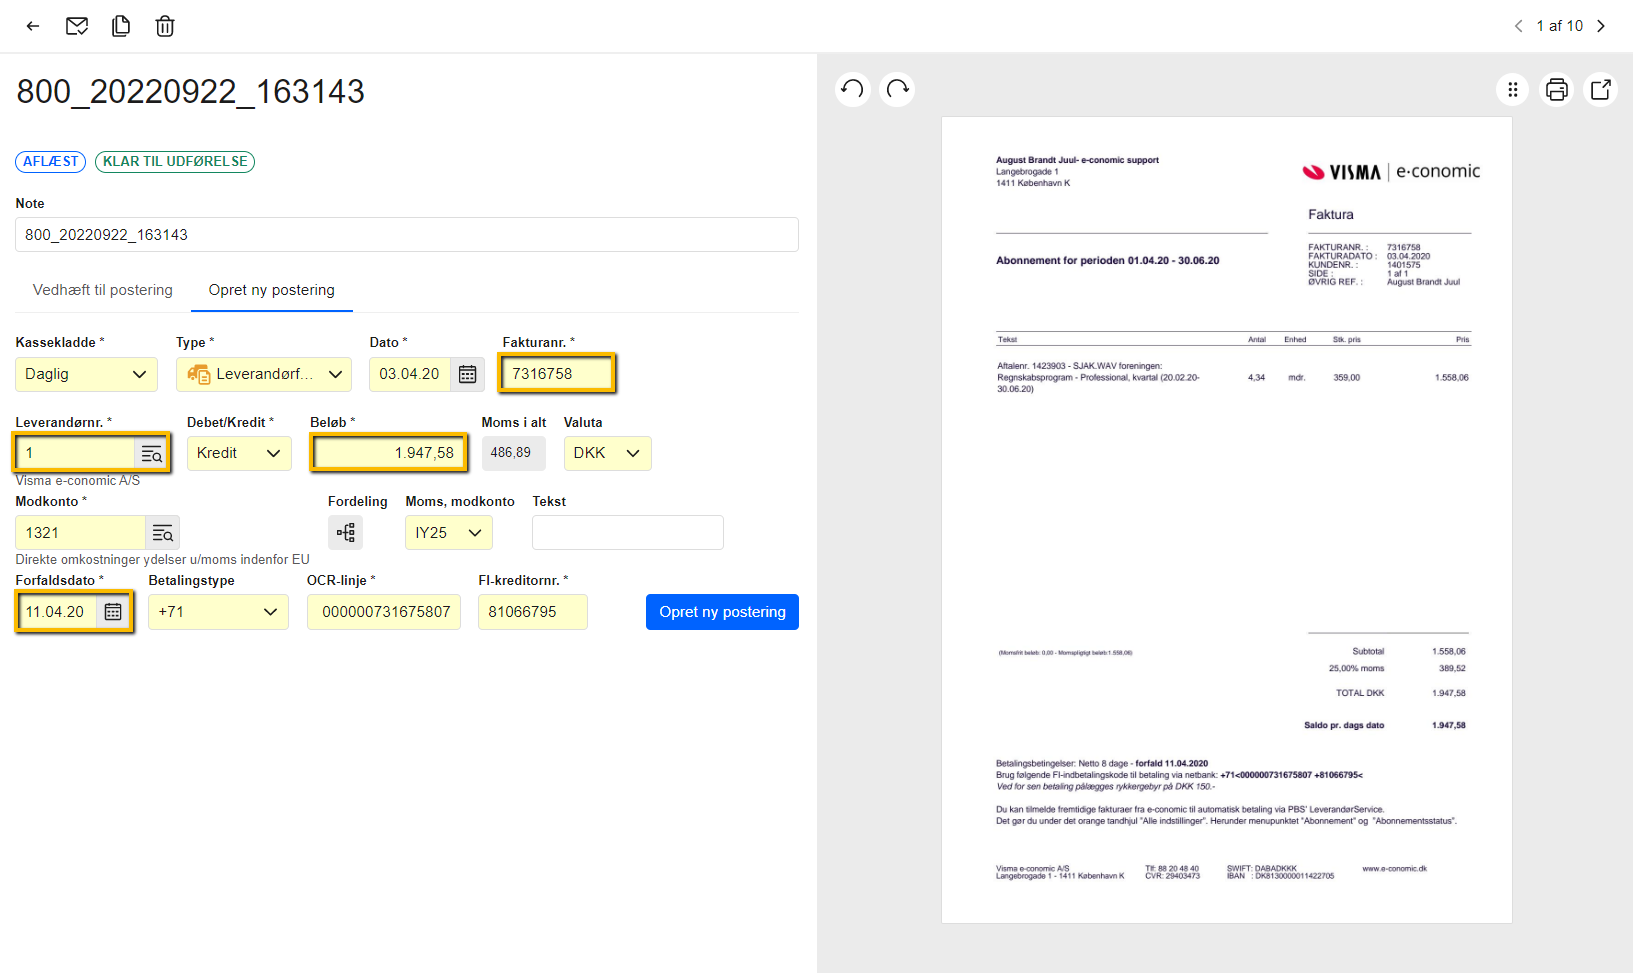Open the Modkonto lookup search
Viewport: 1633px width, 973px height.
[x=162, y=532]
